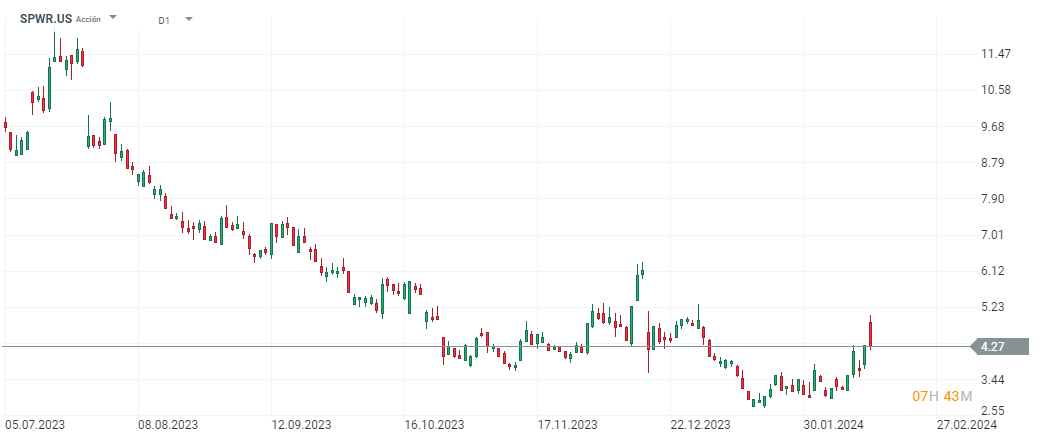Click the D1 timeframe label
1041x441 pixels.
[x=164, y=20]
